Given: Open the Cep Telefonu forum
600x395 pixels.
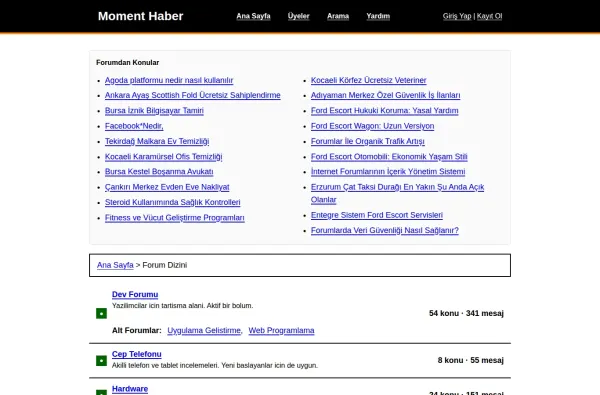Looking at the screenshot, I should [x=137, y=354].
